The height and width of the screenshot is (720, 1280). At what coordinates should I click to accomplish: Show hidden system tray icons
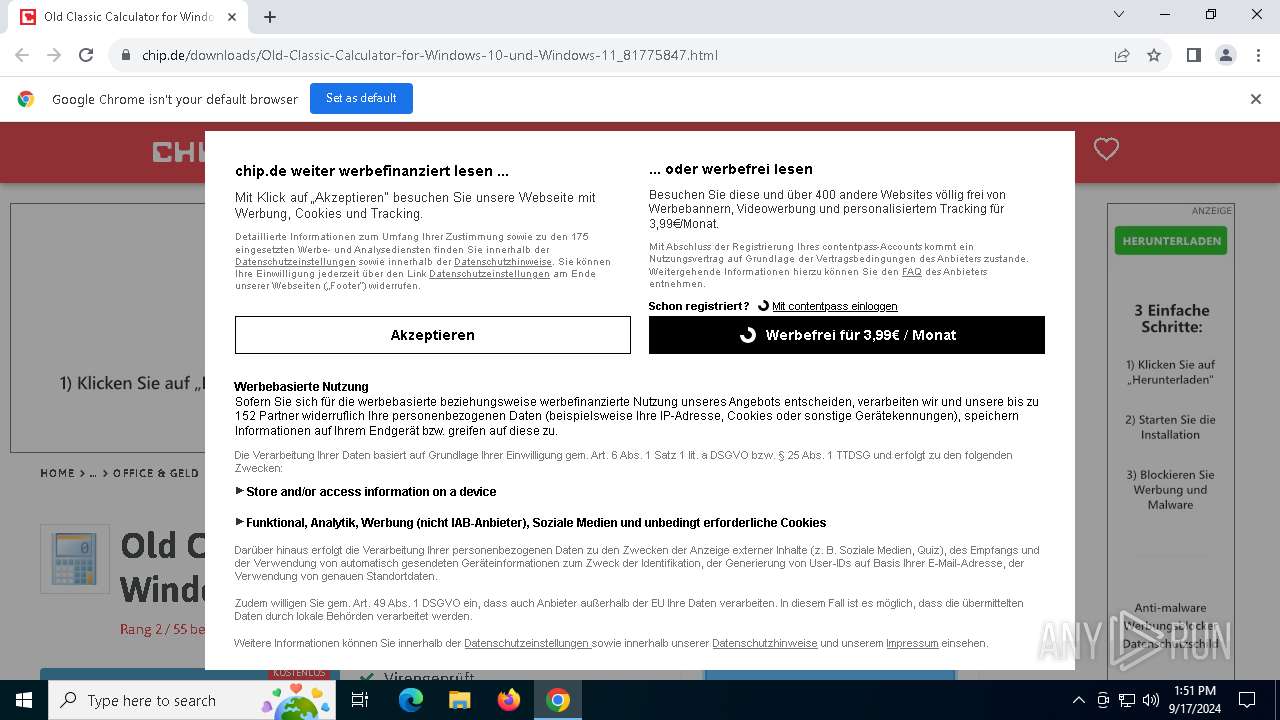click(1078, 700)
